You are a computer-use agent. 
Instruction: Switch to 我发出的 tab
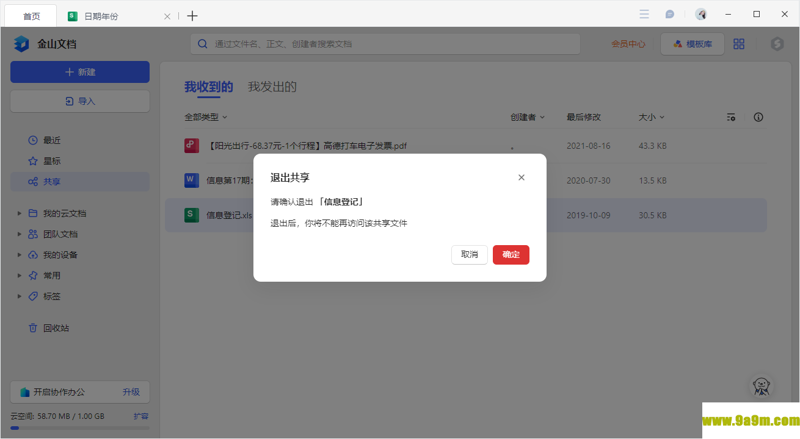click(x=272, y=87)
